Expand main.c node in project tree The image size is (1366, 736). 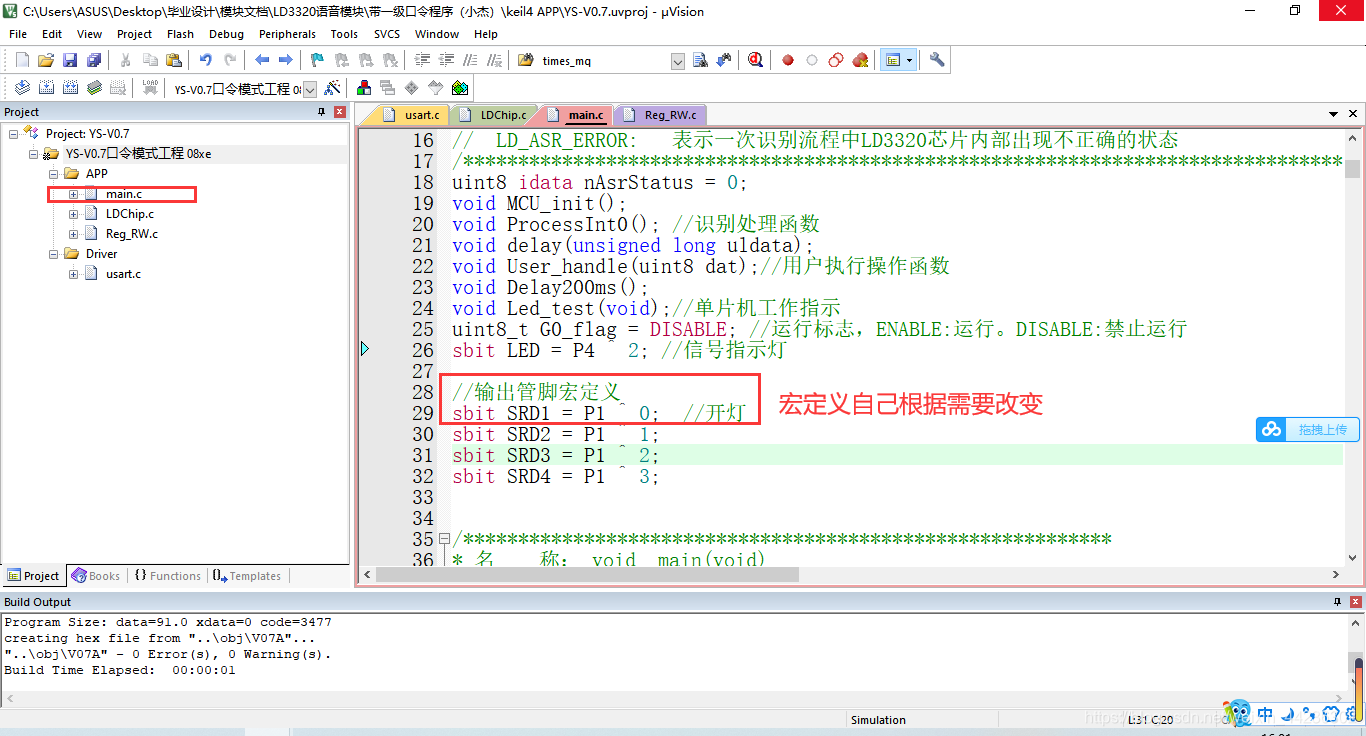pyautogui.click(x=74, y=194)
